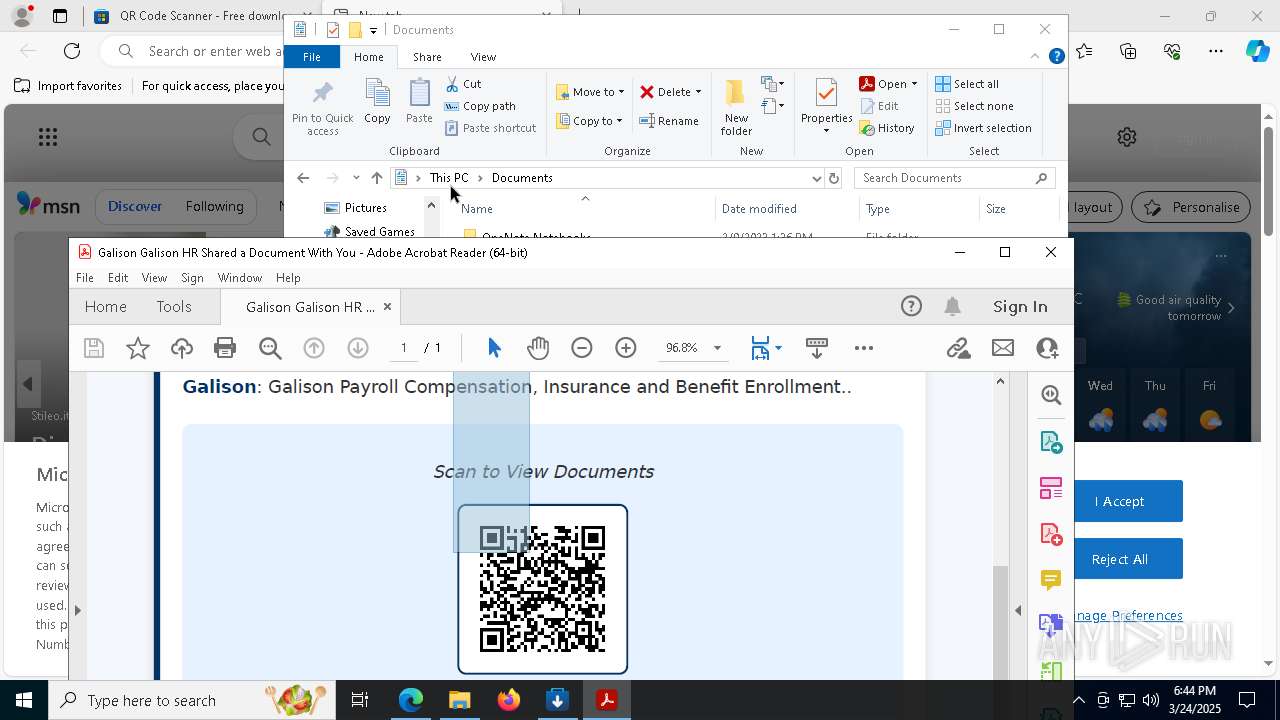
Task: Click the Share link icon in Acrobat
Action: point(959,348)
